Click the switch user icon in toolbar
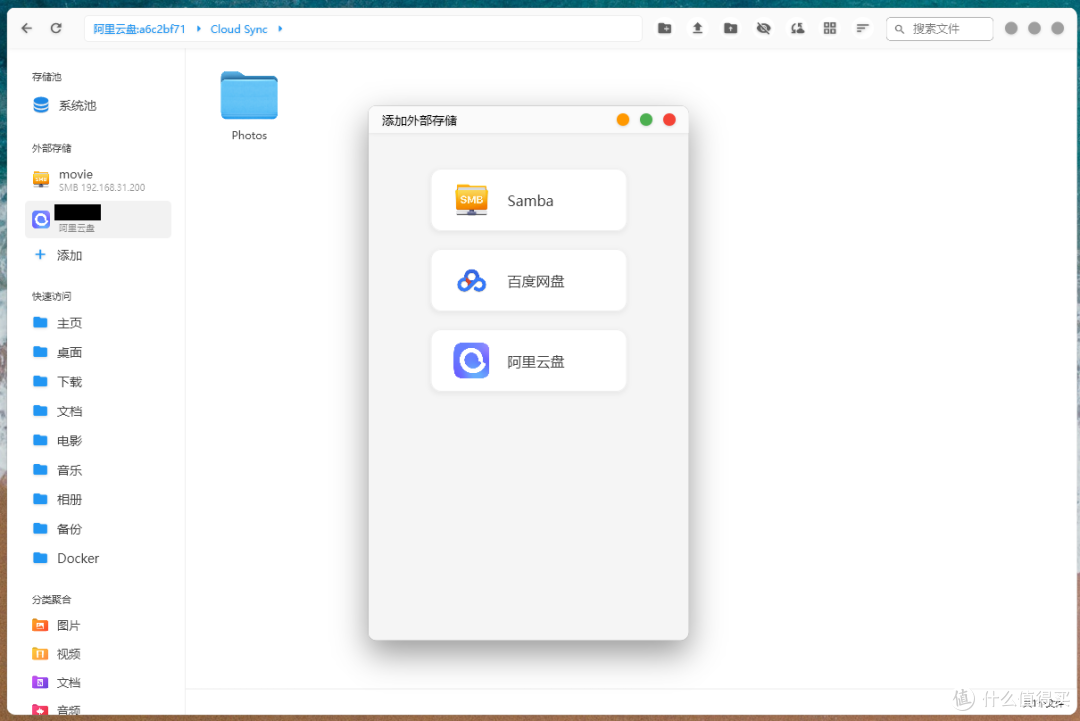The image size is (1080, 721). [x=797, y=28]
